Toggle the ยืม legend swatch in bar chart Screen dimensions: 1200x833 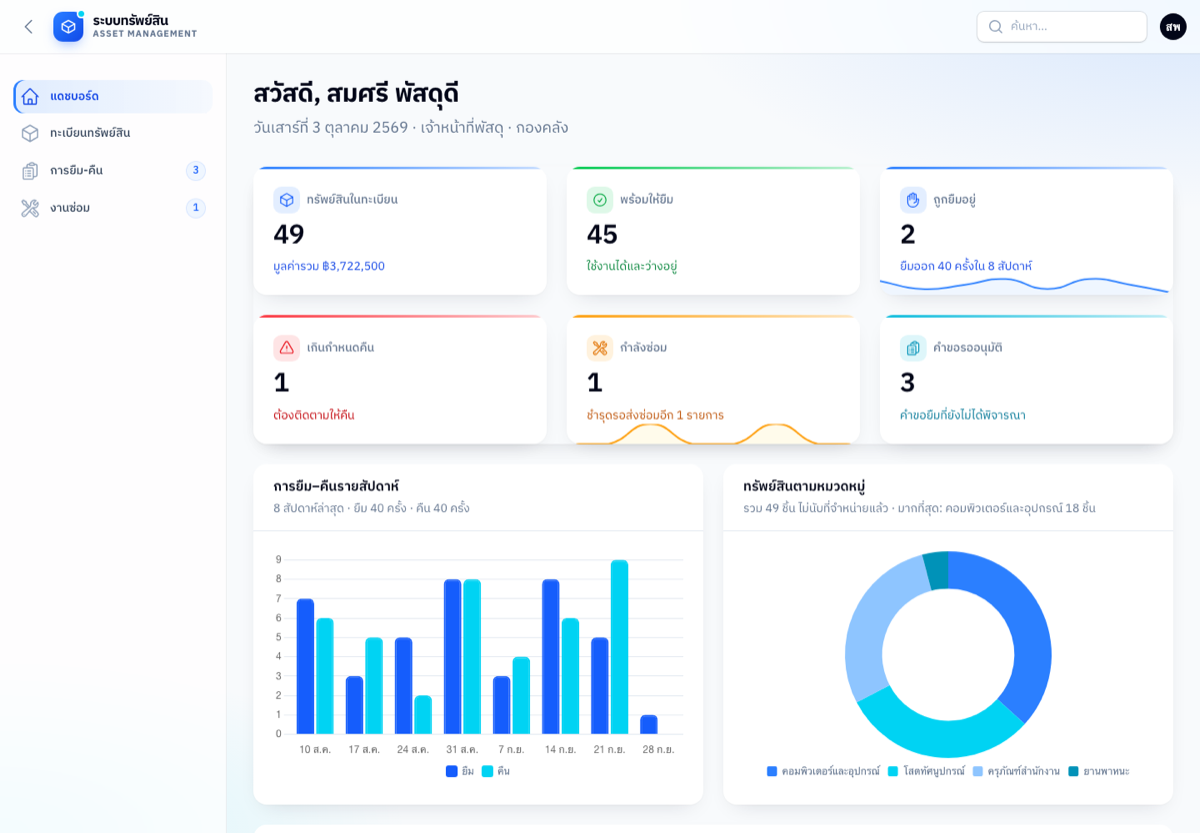coord(452,771)
